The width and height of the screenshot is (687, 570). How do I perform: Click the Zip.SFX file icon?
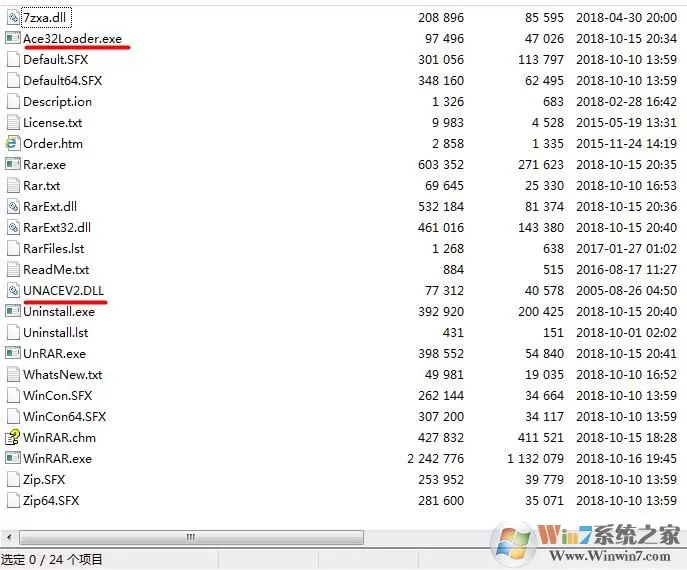pos(13,480)
